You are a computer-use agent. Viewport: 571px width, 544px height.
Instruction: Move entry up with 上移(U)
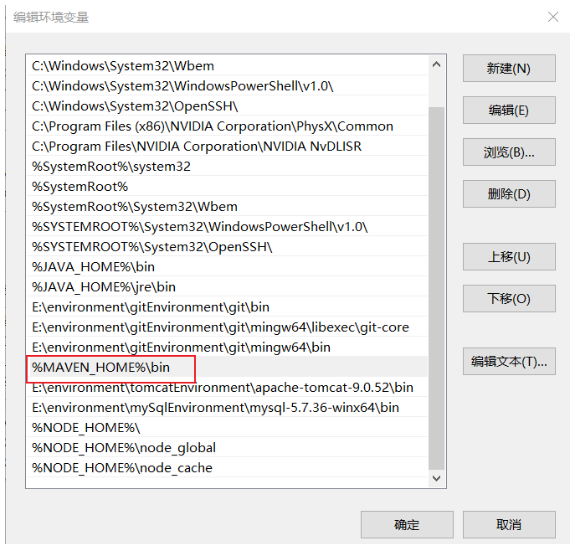pyautogui.click(x=509, y=257)
